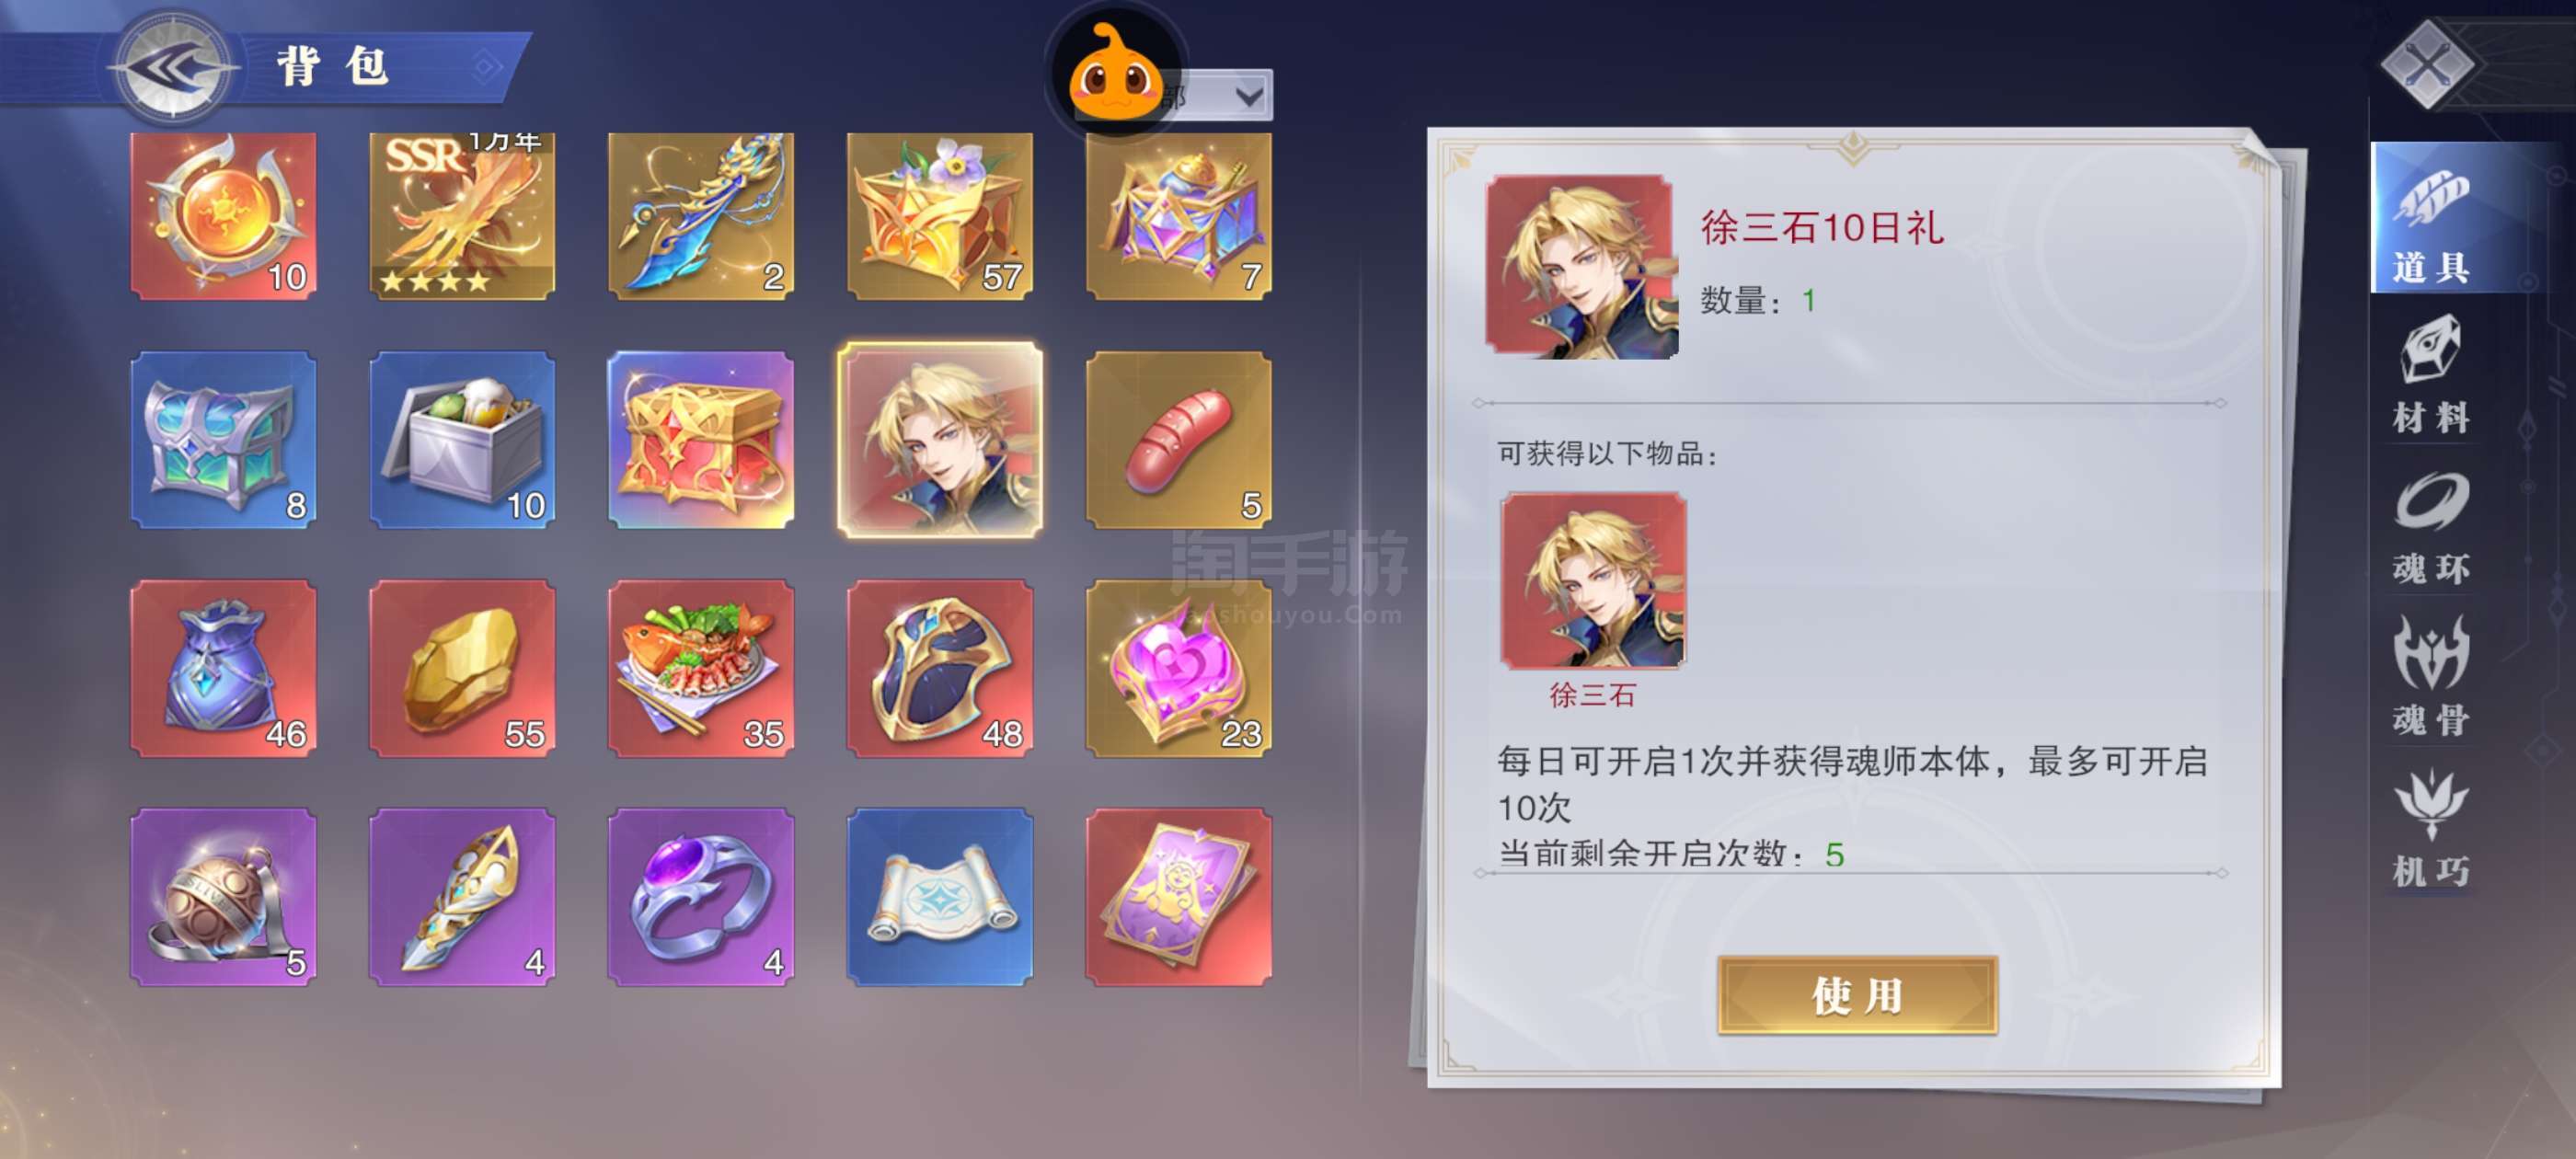Select the pink heart gem item
This screenshot has height=1159, width=2576.
click(1179, 668)
